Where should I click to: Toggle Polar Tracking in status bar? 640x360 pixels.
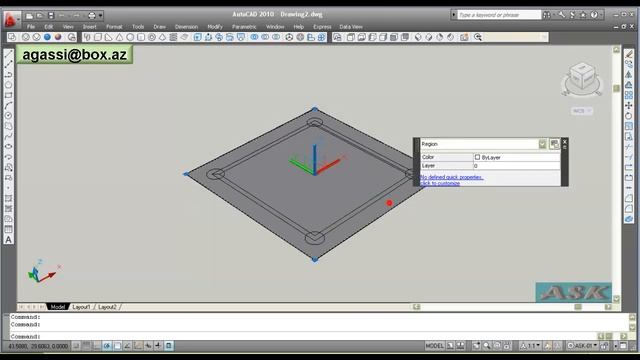point(107,346)
